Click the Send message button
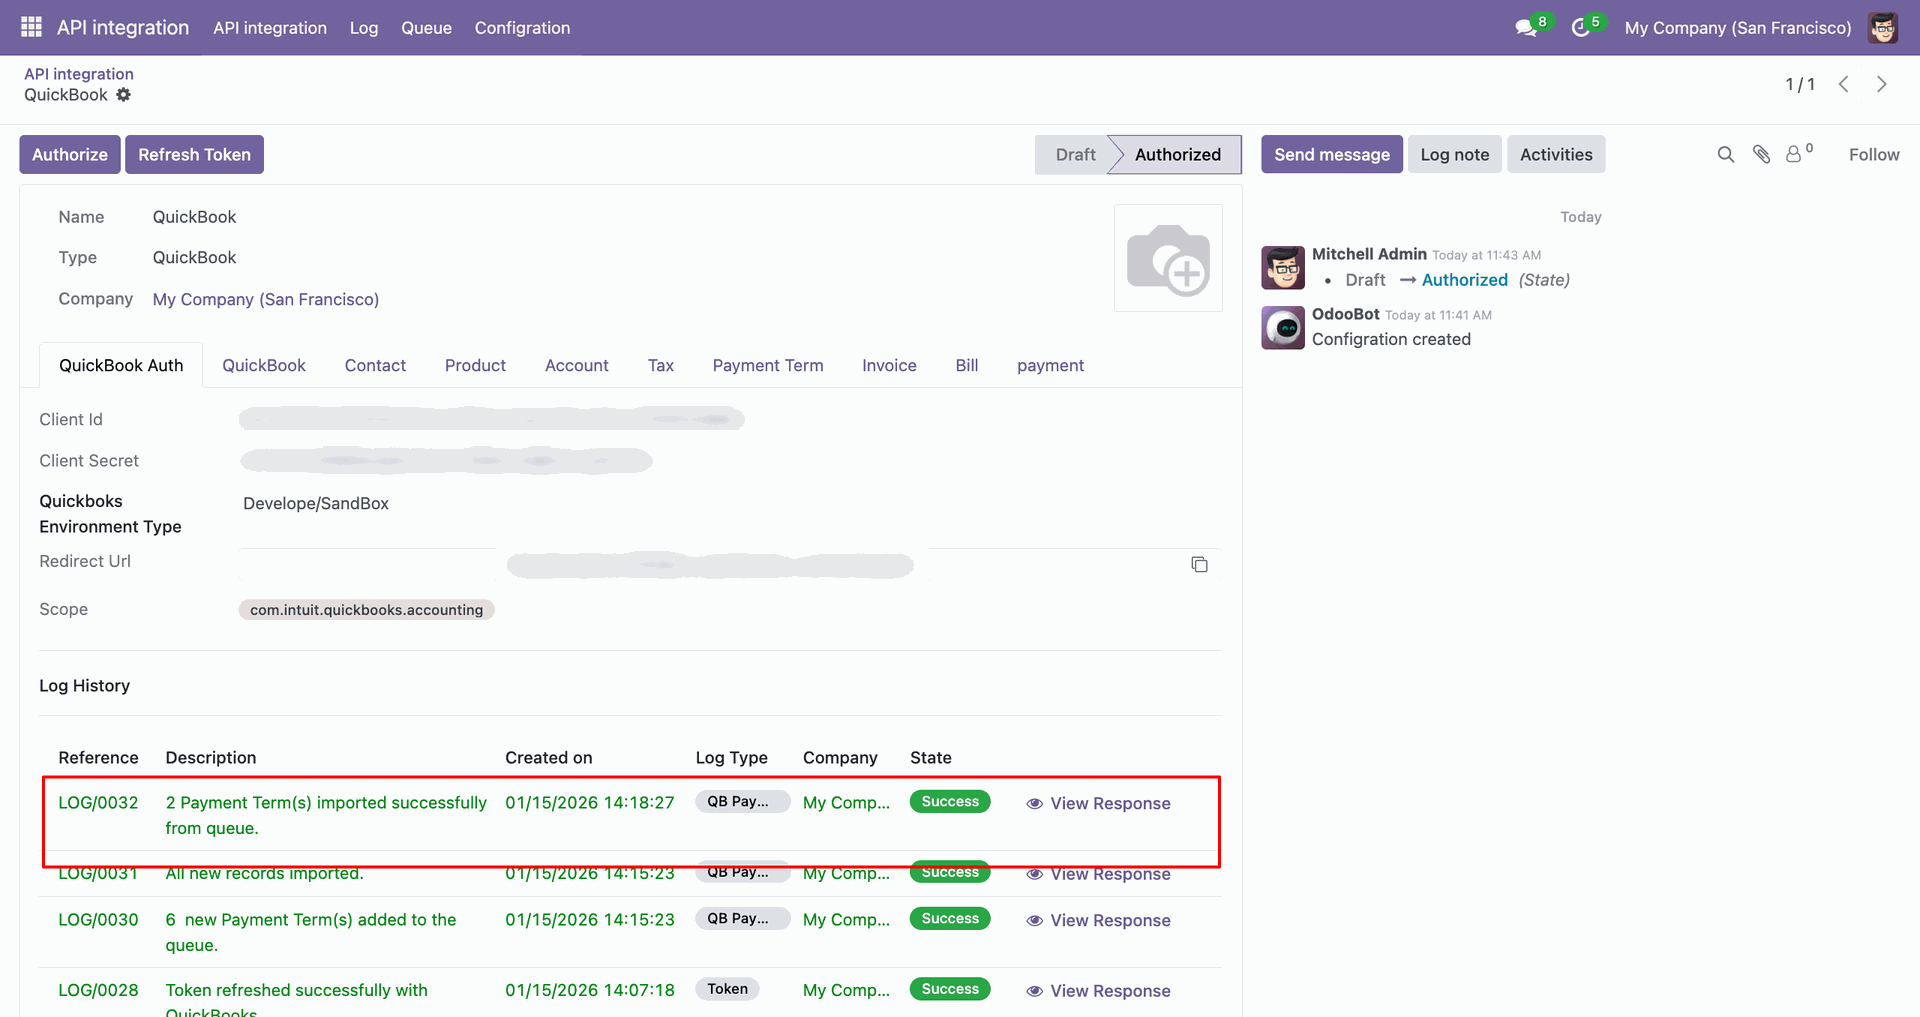 point(1331,155)
